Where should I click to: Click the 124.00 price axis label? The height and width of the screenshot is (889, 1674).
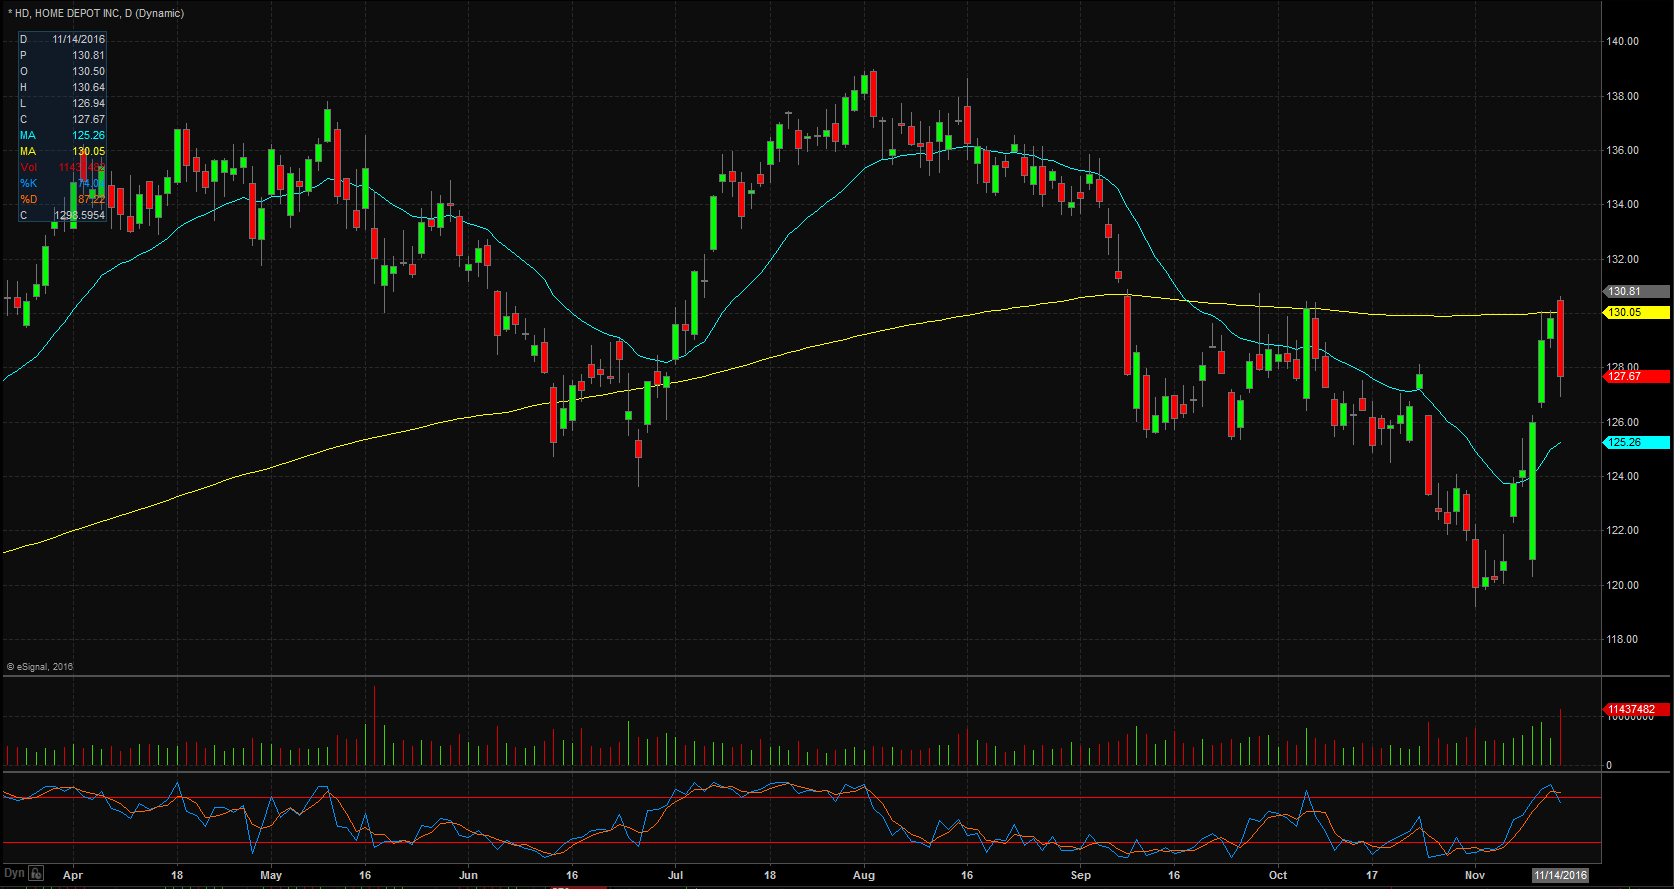pyautogui.click(x=1622, y=477)
